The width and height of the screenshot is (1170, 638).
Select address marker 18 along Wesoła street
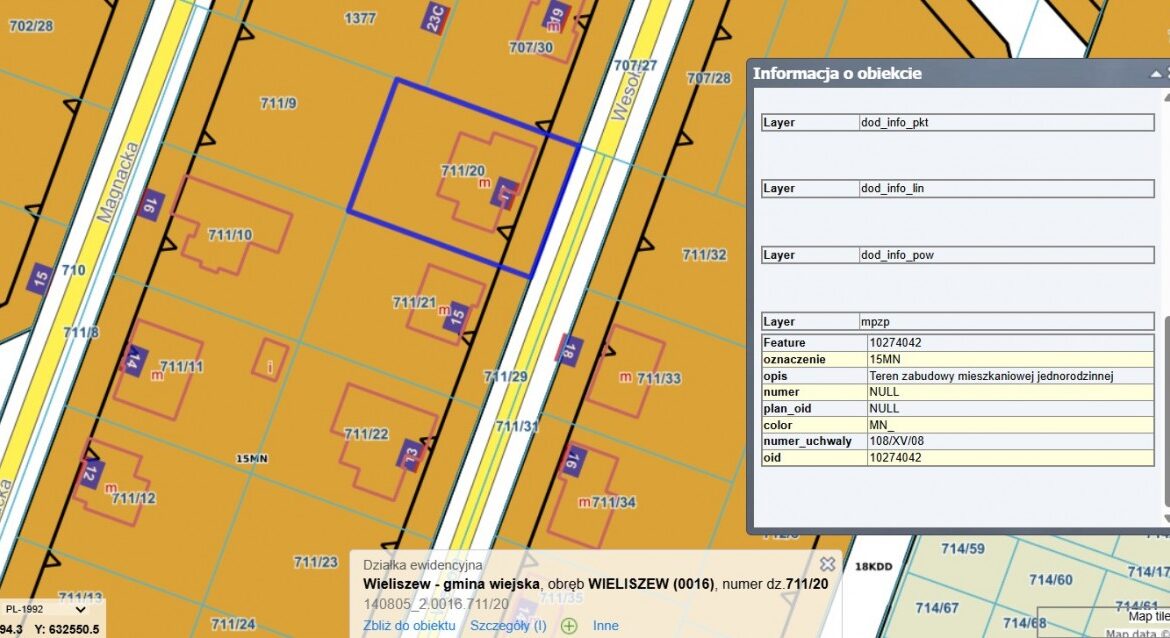click(570, 350)
